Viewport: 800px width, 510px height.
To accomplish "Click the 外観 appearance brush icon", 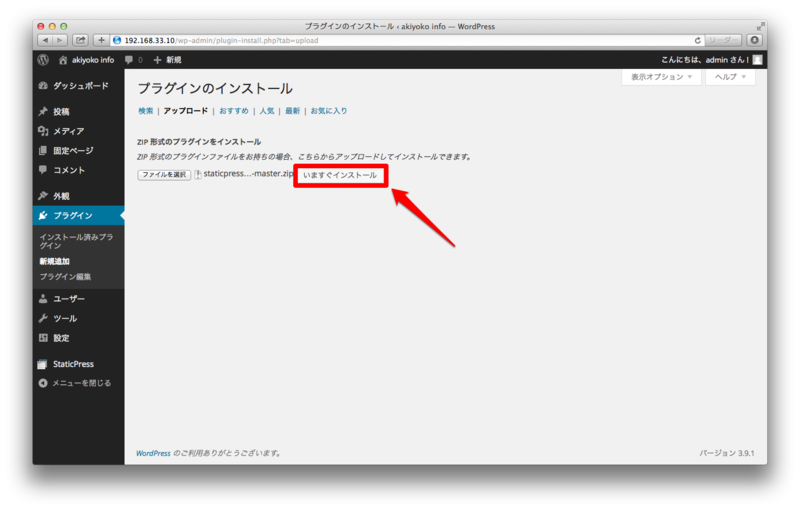I will pos(43,195).
